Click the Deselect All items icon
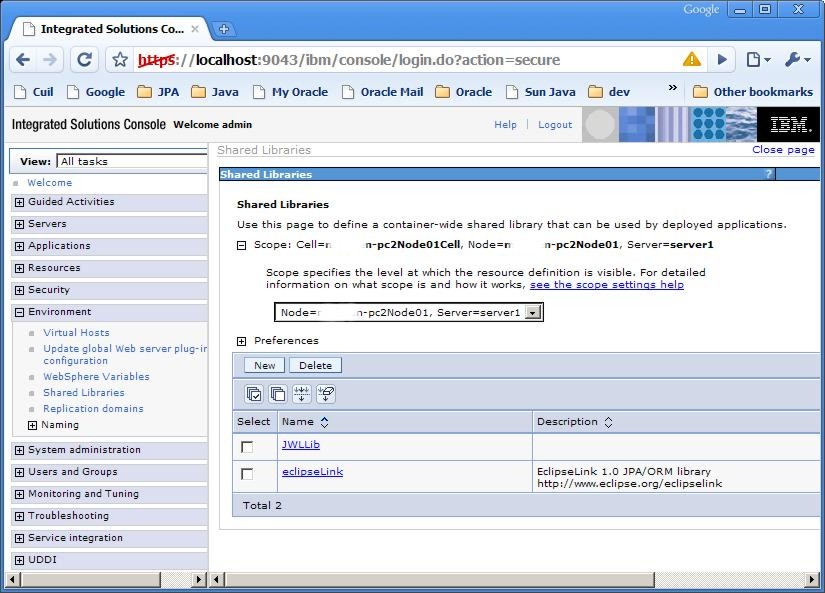 [278, 394]
